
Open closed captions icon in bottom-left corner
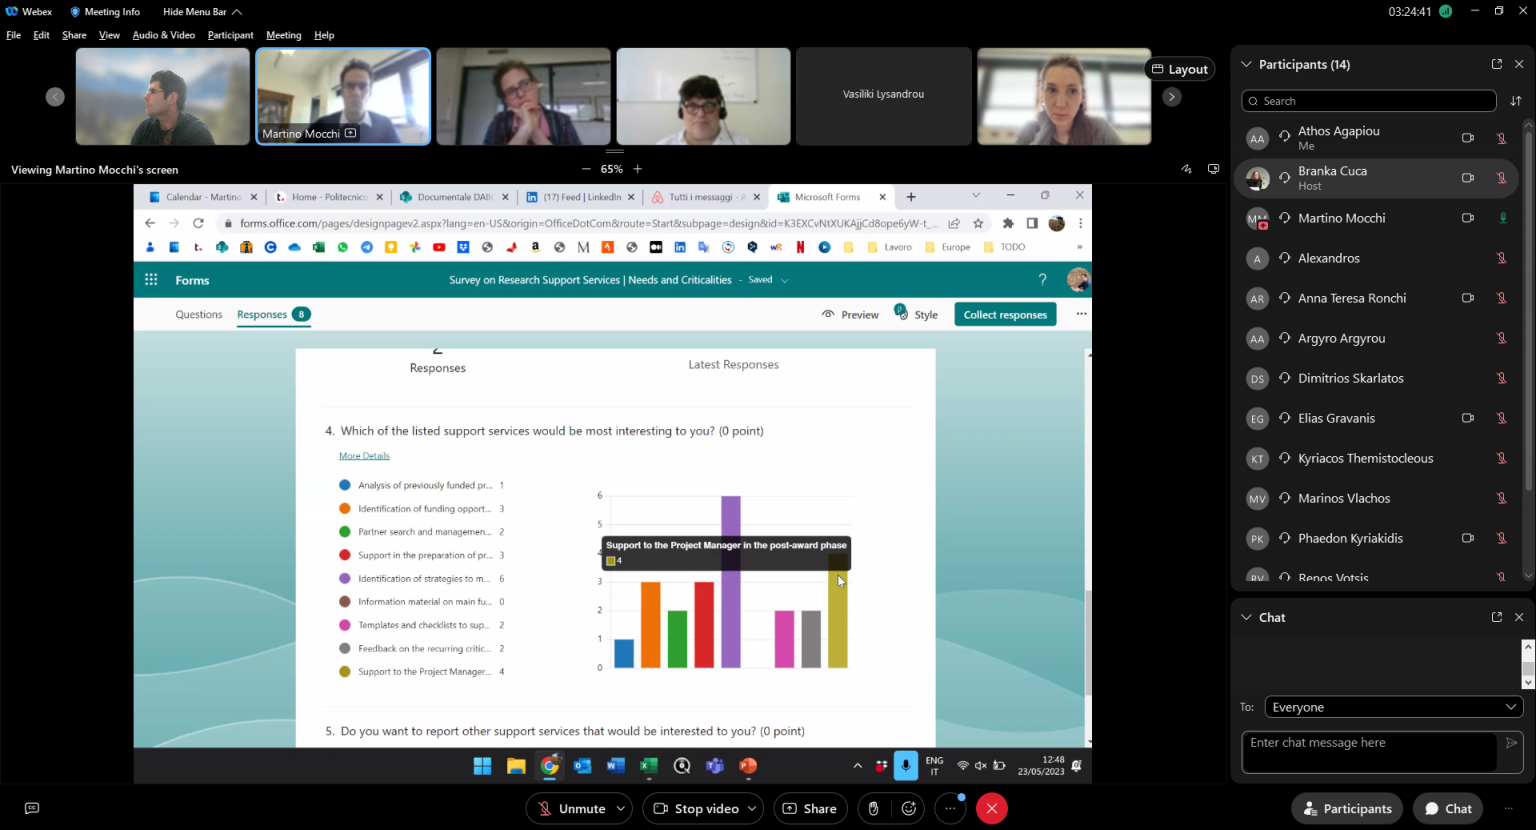(x=32, y=808)
